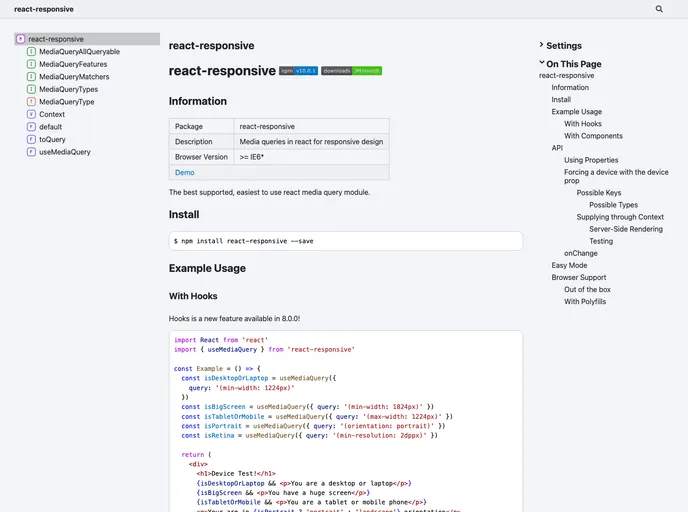Jump to Information in On This Page
The image size is (688, 512).
(x=570, y=87)
